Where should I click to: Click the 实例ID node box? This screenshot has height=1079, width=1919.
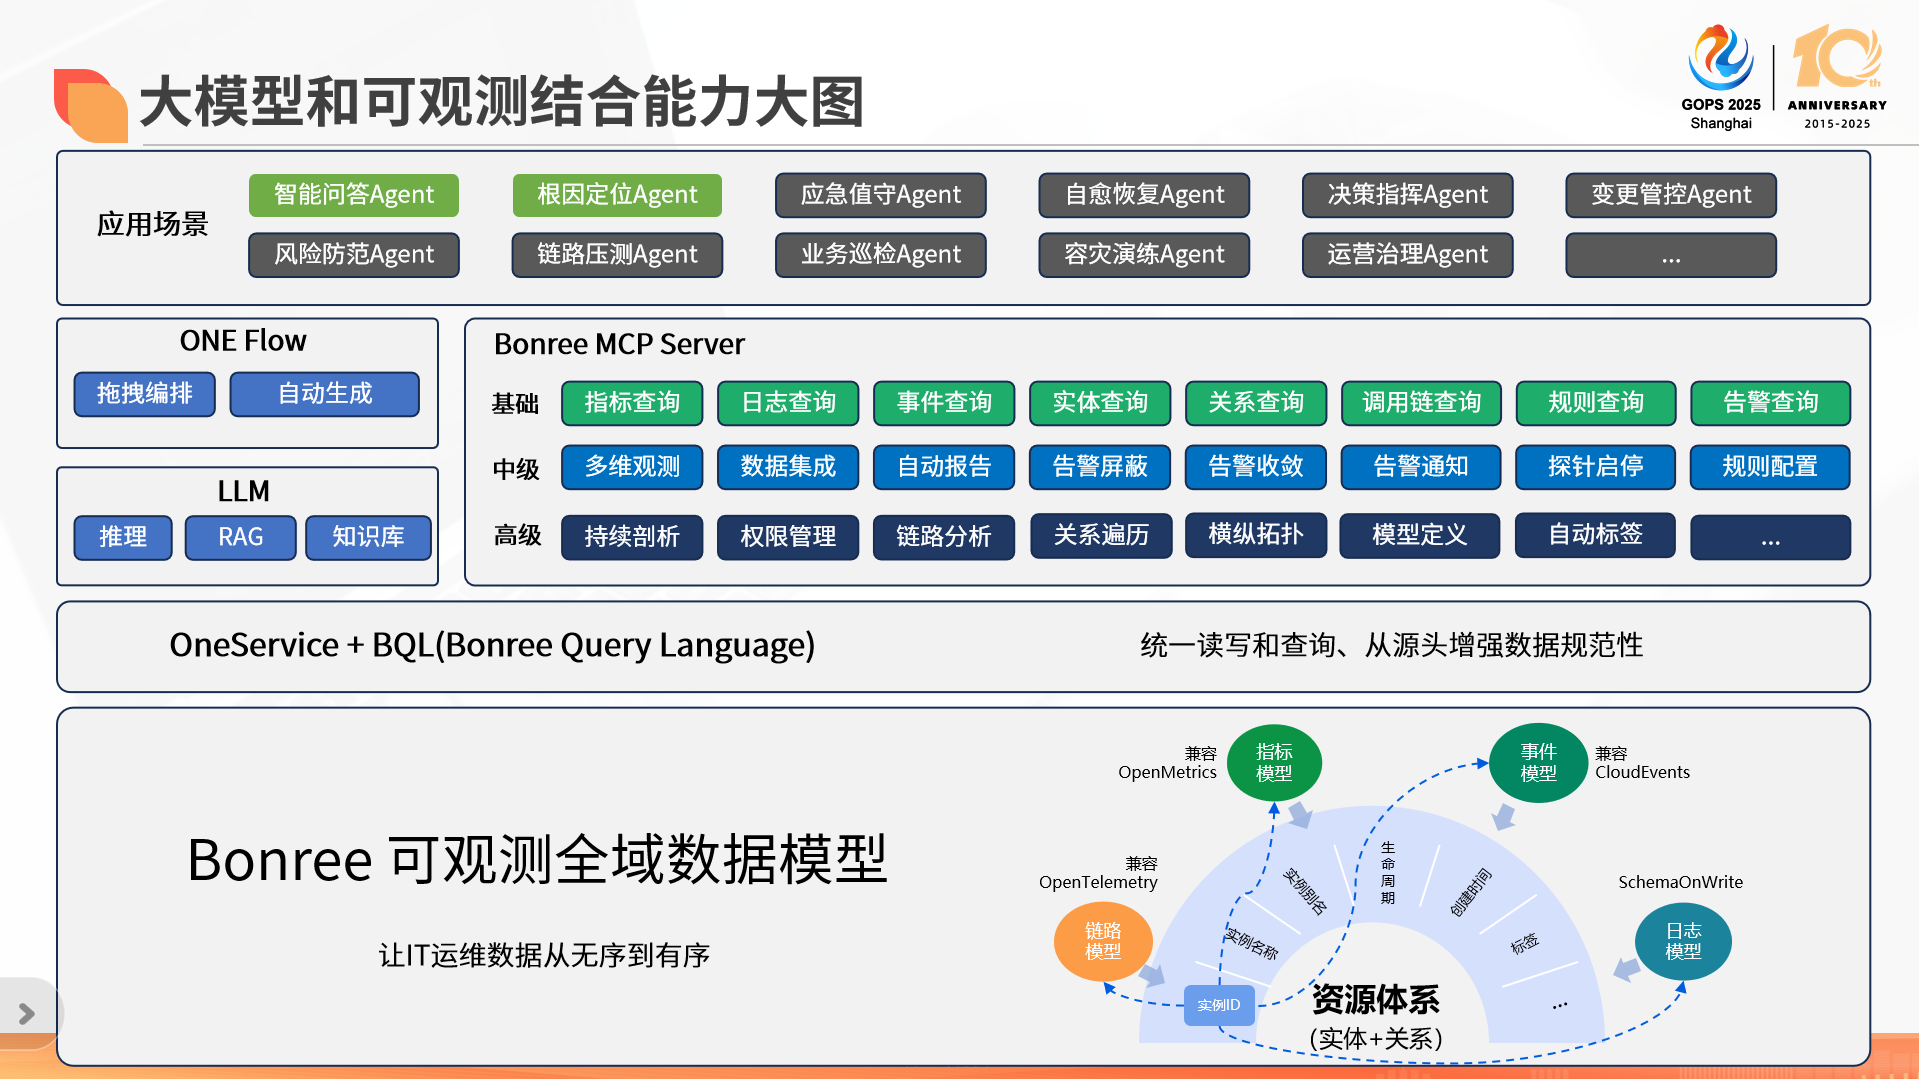[x=1219, y=1005]
